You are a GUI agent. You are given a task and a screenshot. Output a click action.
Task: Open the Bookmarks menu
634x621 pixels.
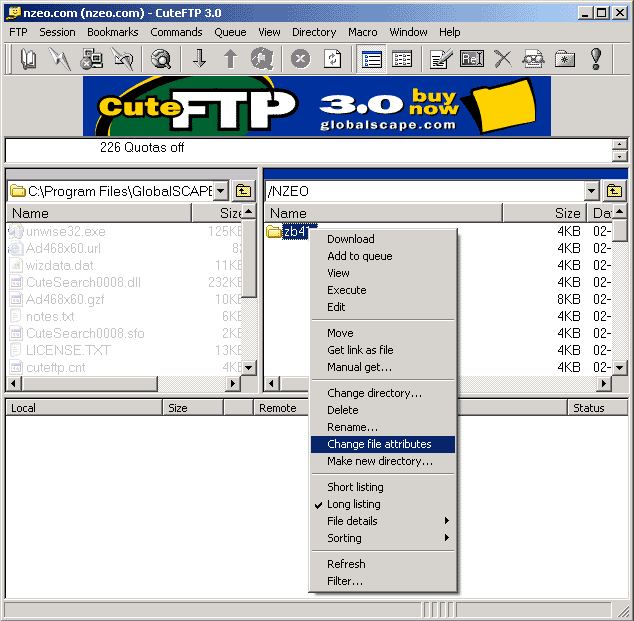click(112, 32)
